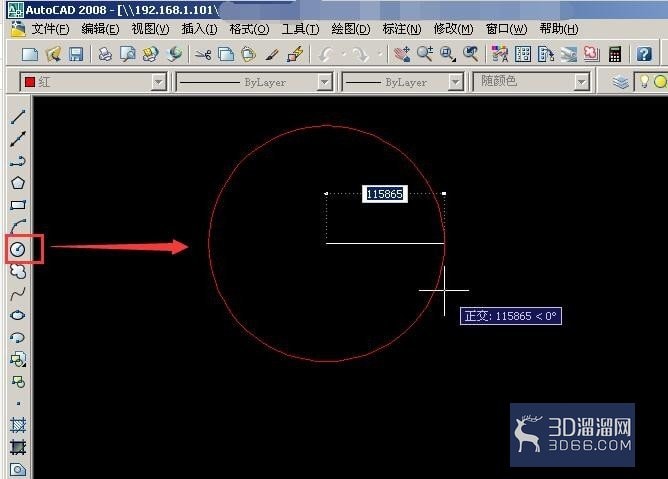Click the Undo arrow icon

[x=327, y=54]
